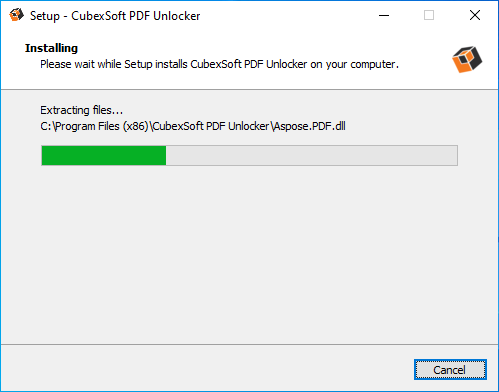Click "on your computer" in the header description

354,64
